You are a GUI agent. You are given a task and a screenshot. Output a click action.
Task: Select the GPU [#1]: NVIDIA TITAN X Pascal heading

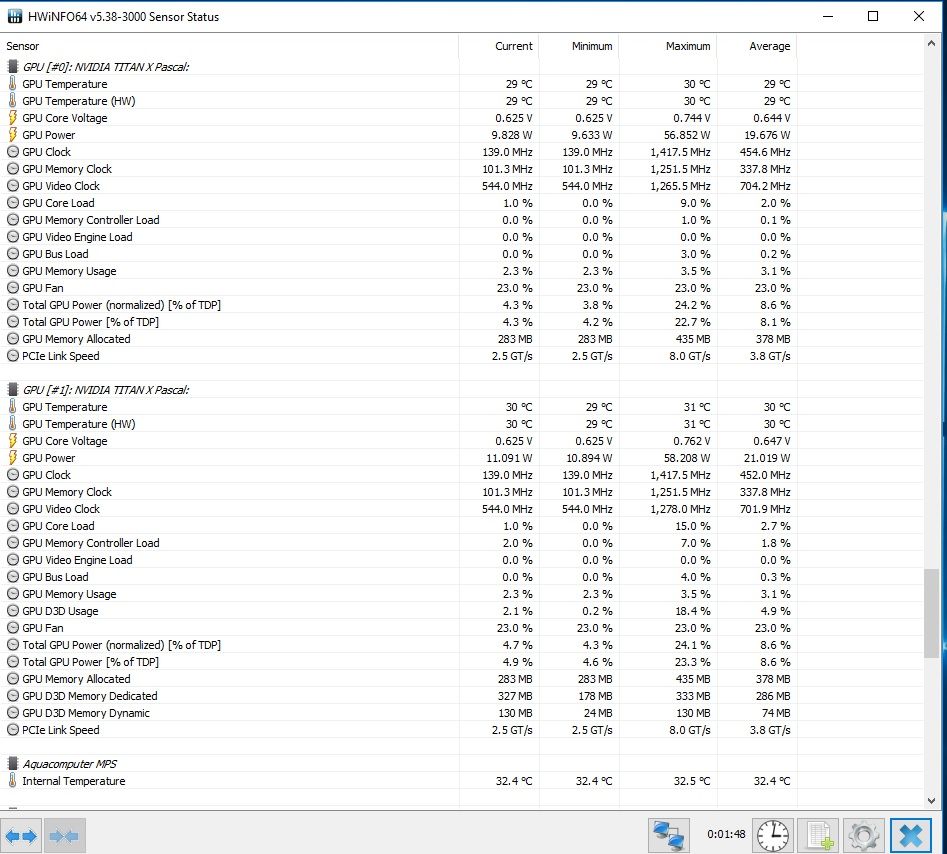[106, 390]
